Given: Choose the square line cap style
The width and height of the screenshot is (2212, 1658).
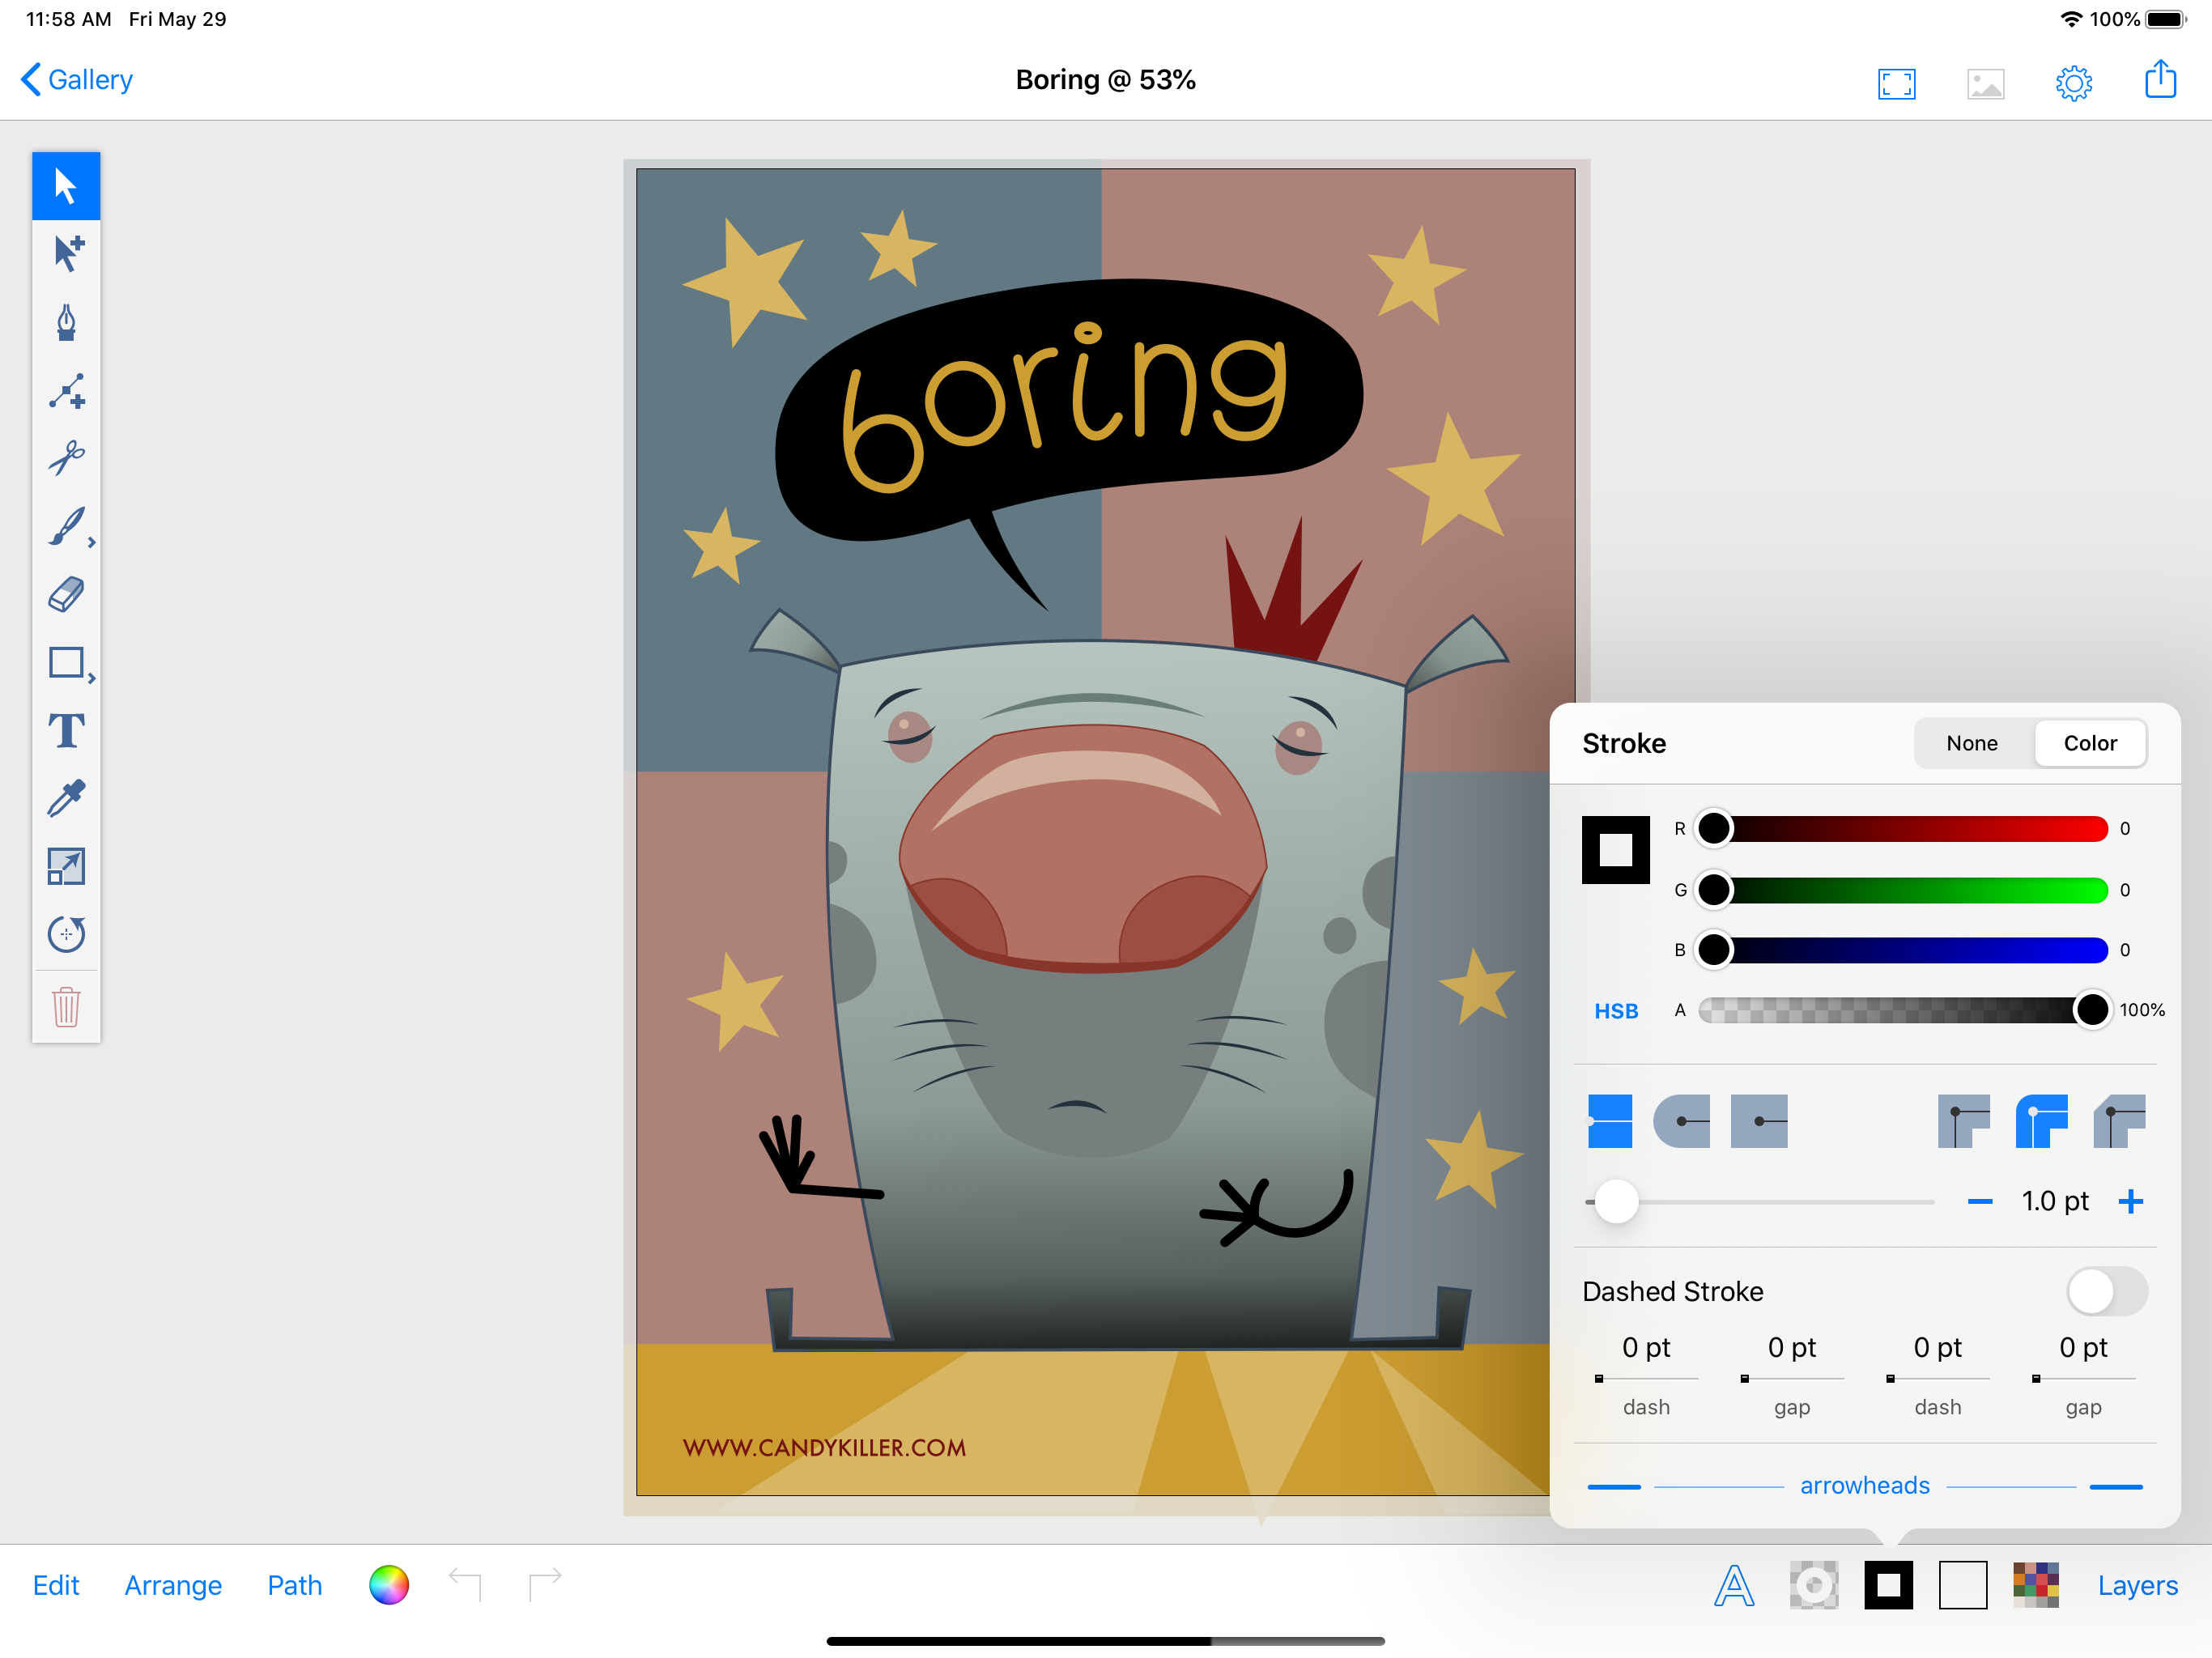Looking at the screenshot, I should tap(1759, 1121).
